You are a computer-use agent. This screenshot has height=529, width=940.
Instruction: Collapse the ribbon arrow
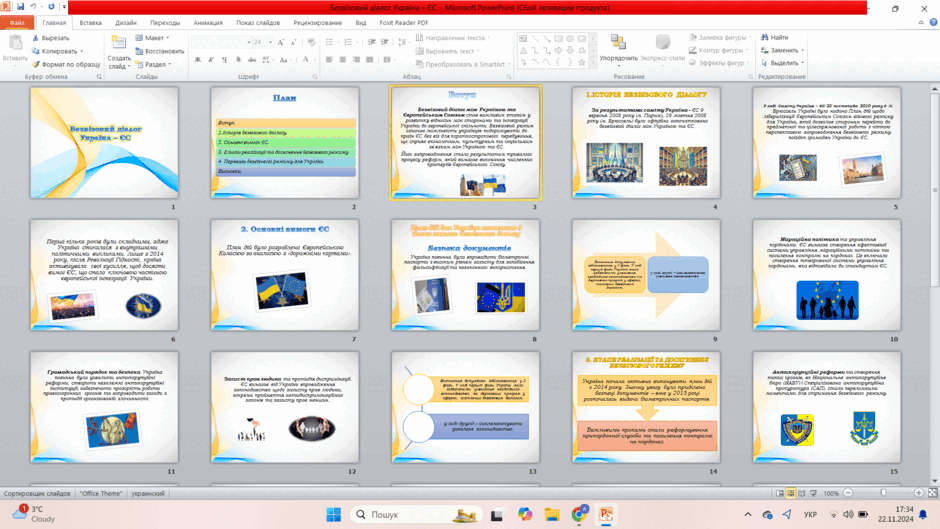coord(921,22)
